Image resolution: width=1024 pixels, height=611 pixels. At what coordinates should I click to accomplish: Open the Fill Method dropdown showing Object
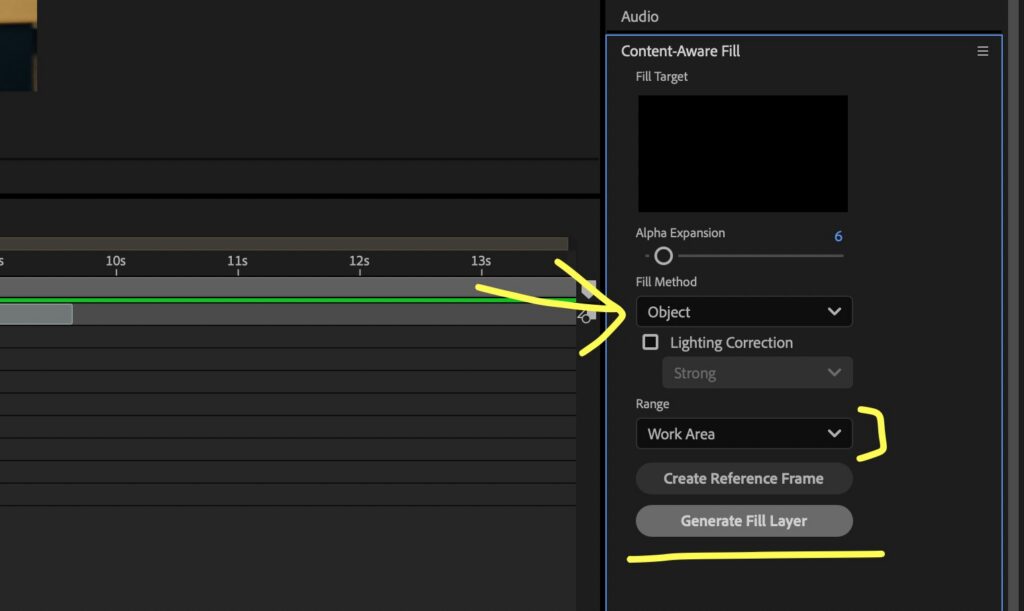(743, 311)
